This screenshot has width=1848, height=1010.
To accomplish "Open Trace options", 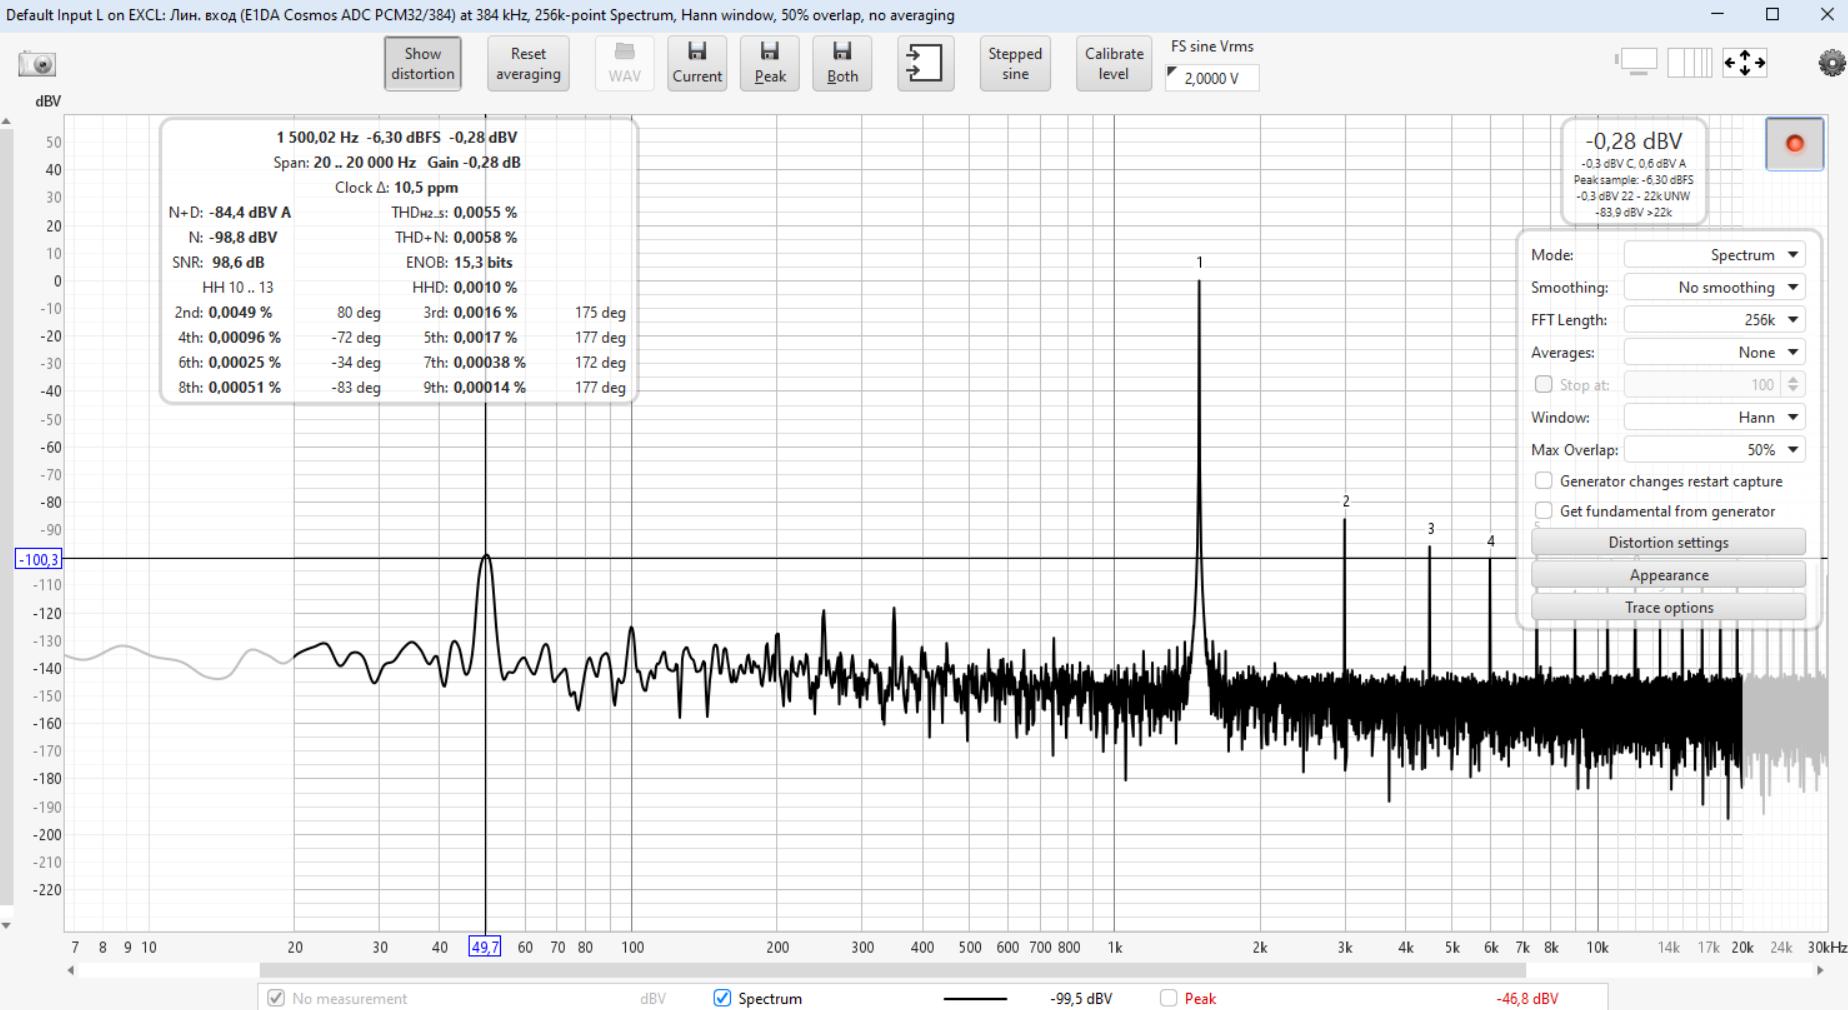I will 1668,607.
